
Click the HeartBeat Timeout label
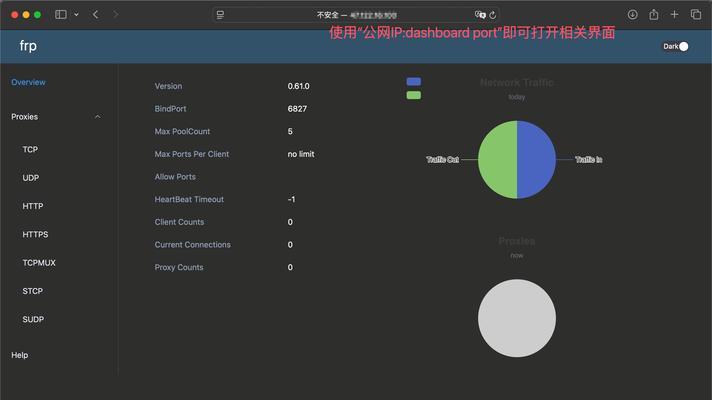[189, 199]
